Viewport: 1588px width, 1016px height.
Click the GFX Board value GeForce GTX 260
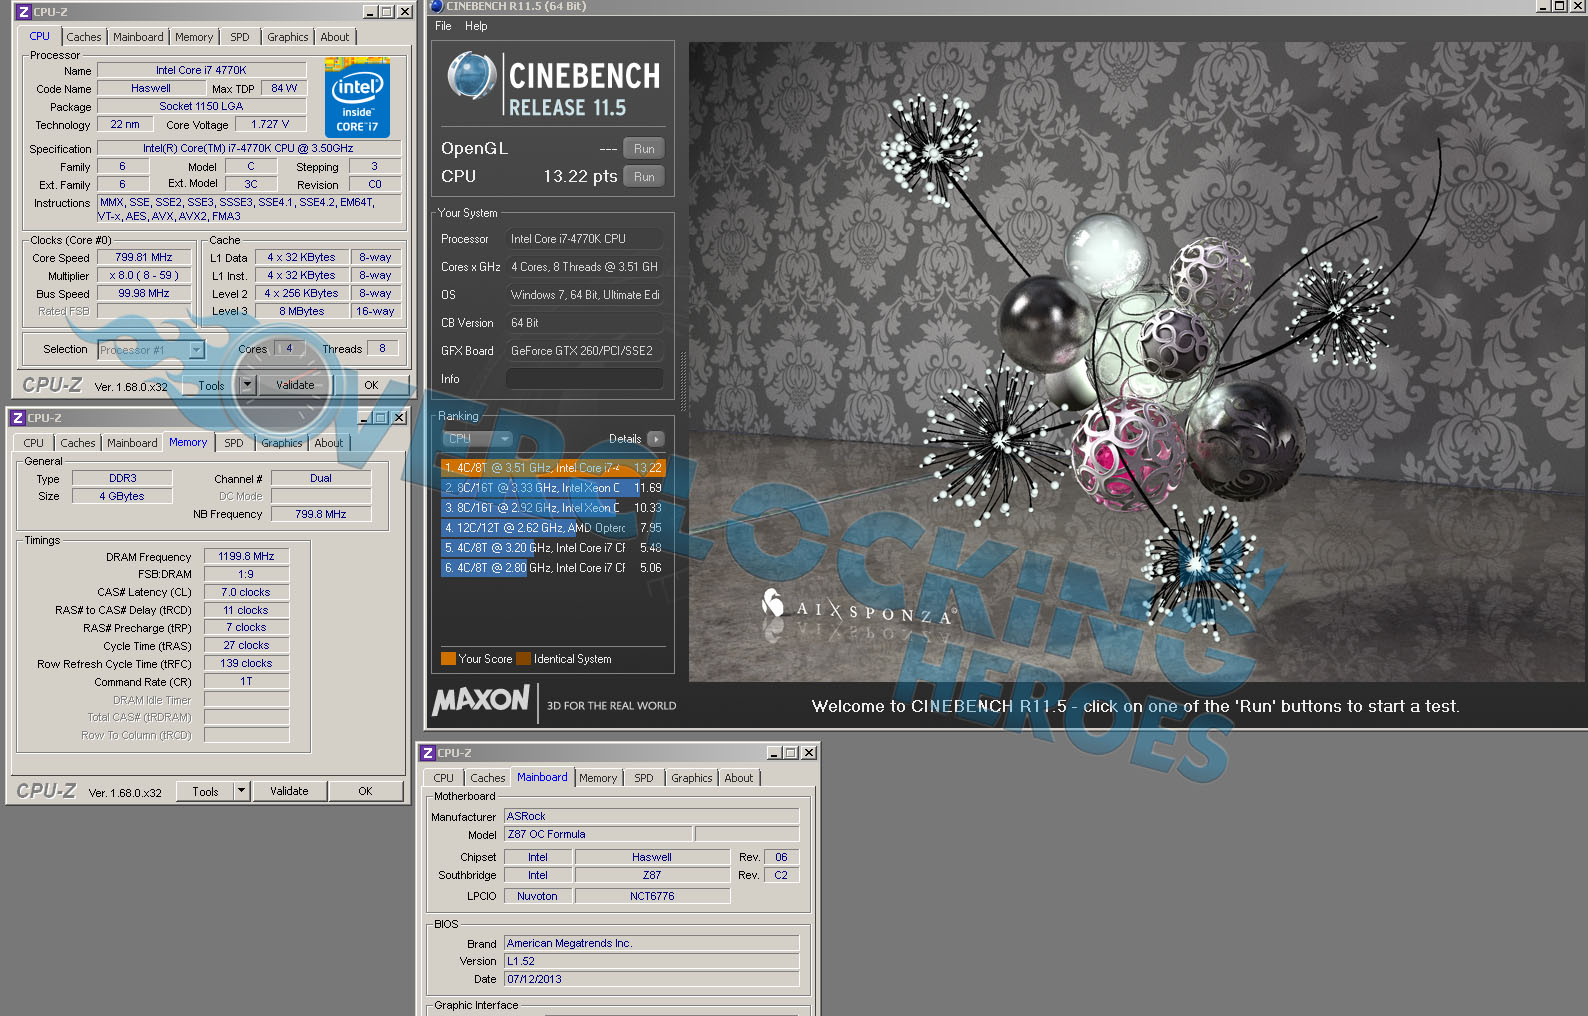584,351
